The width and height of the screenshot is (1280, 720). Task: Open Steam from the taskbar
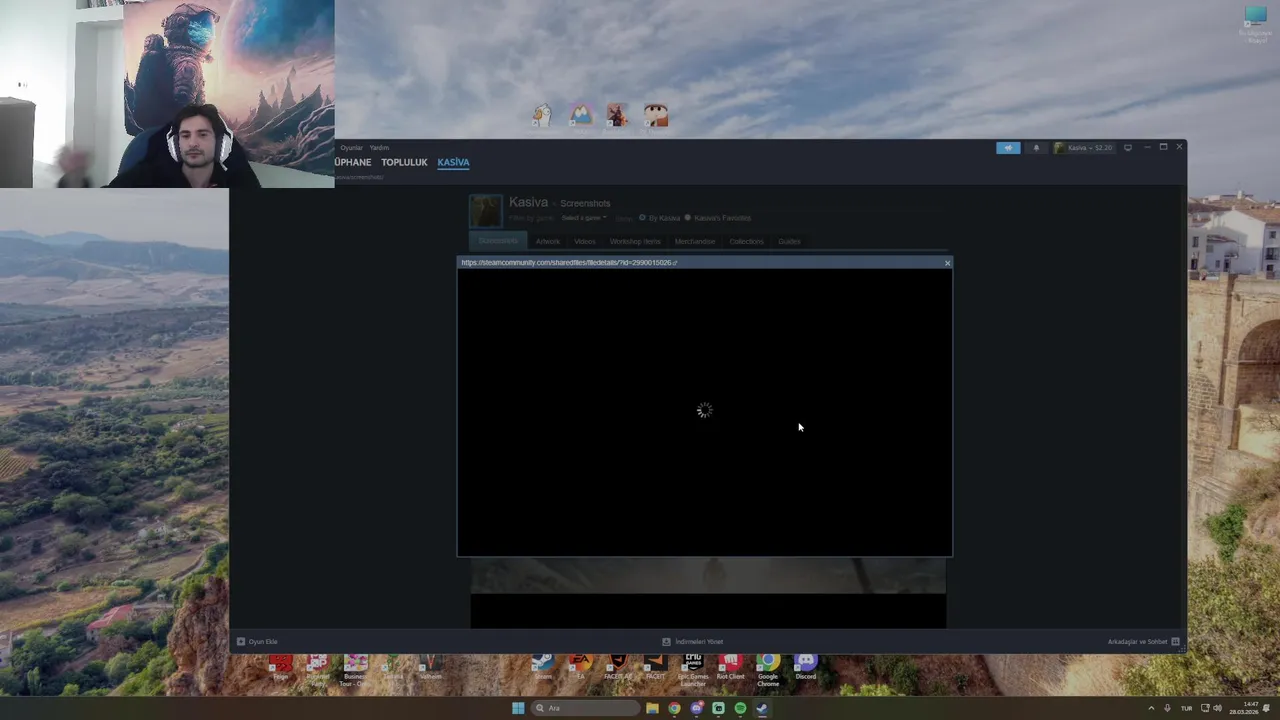click(762, 708)
